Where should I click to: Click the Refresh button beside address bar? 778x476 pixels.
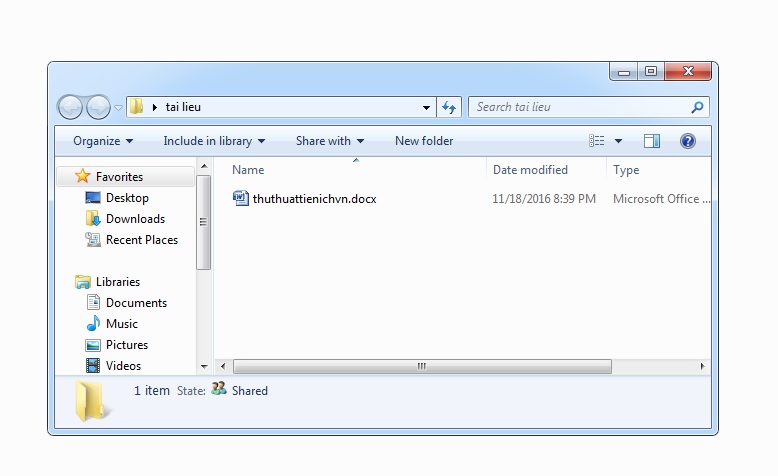(449, 107)
